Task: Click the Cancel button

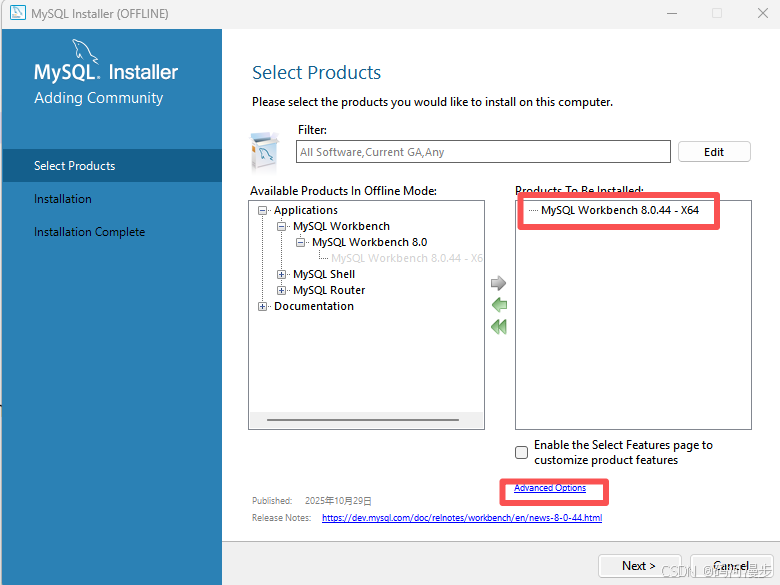Action: (x=731, y=566)
